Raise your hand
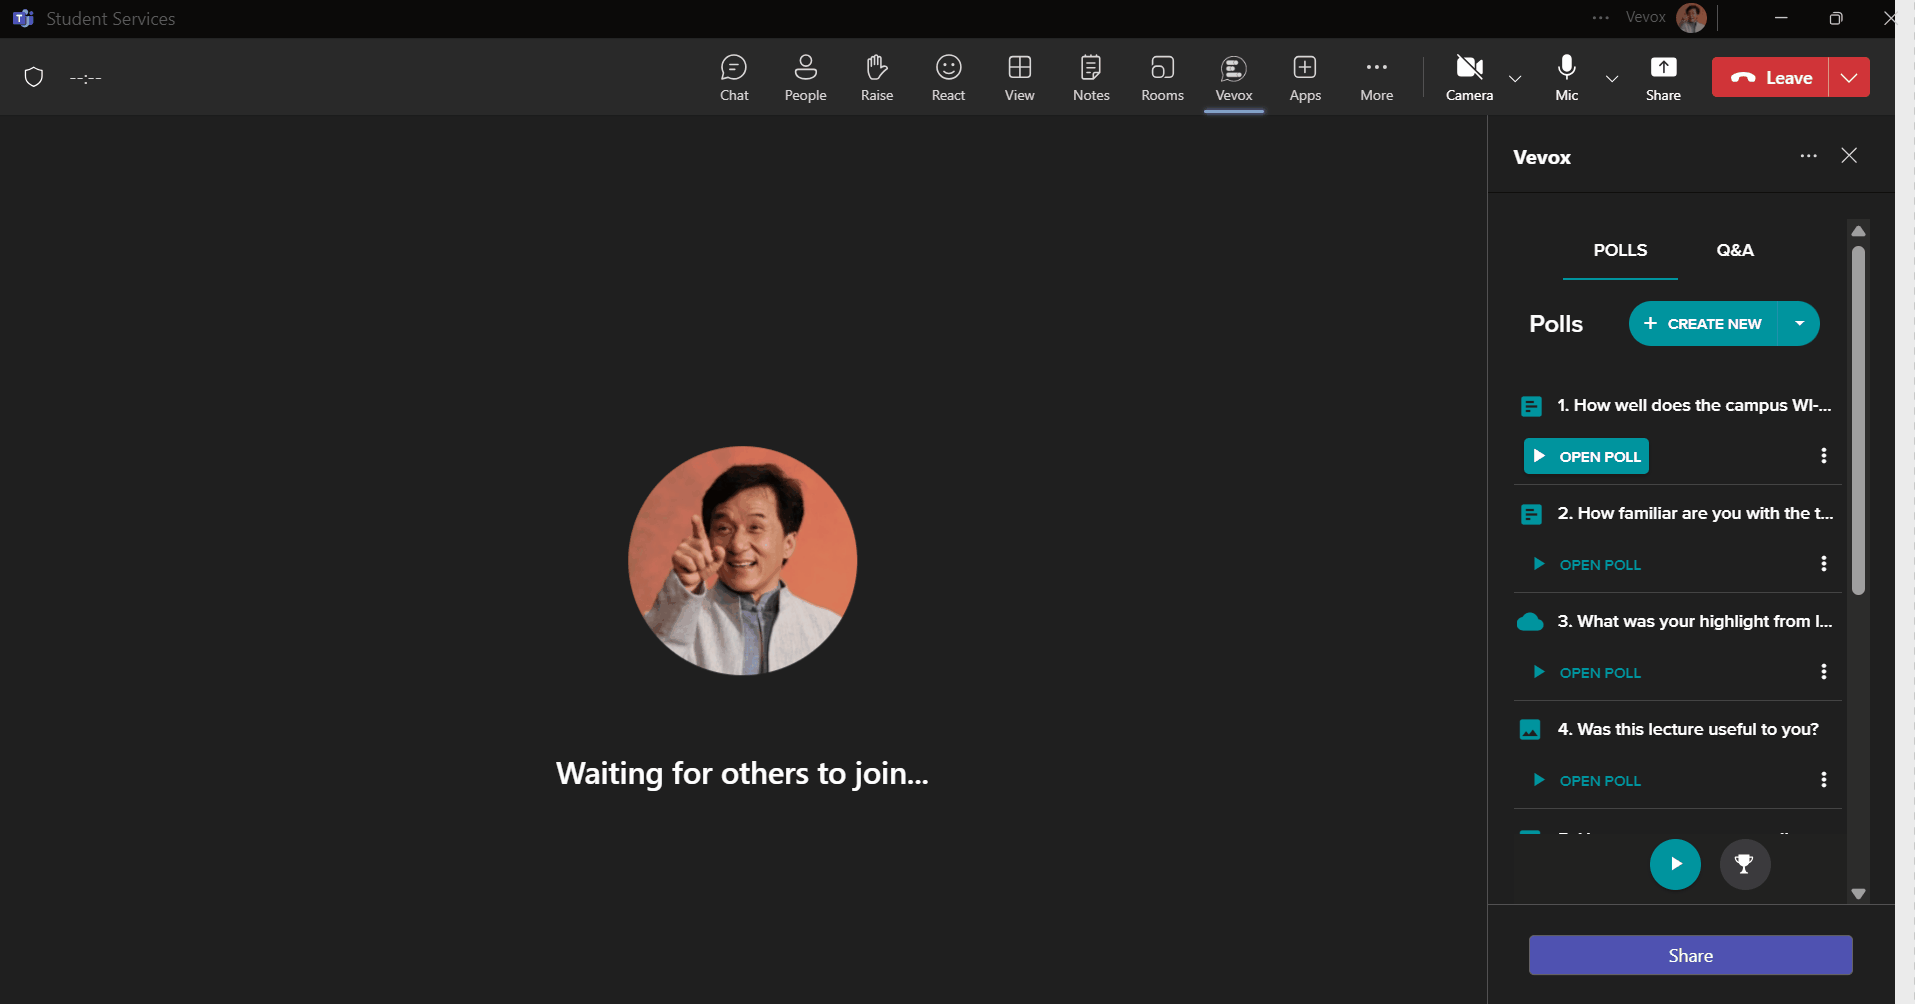1915x1004 pixels. pyautogui.click(x=876, y=77)
